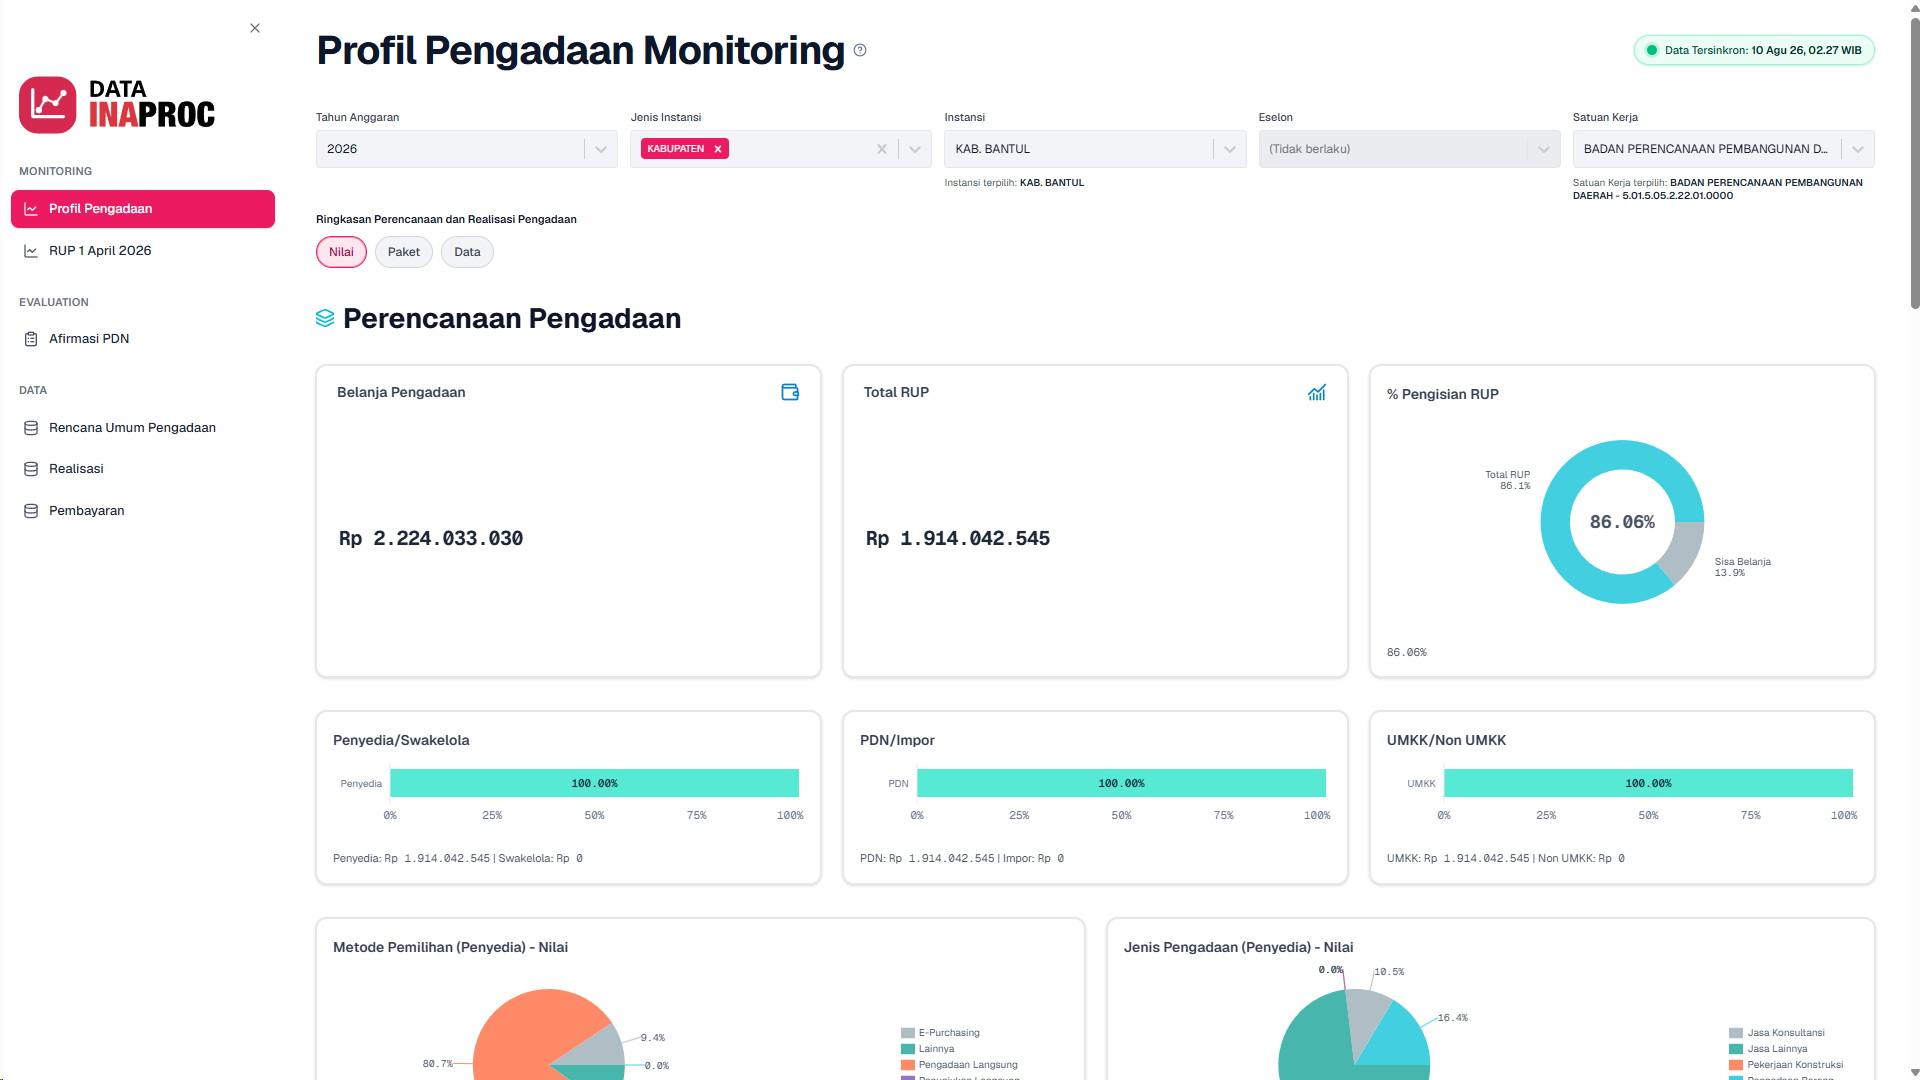This screenshot has width=1920, height=1080.
Task: Click the Rp 2.224.033.030 Belanja Pengadaan value
Action: point(431,538)
